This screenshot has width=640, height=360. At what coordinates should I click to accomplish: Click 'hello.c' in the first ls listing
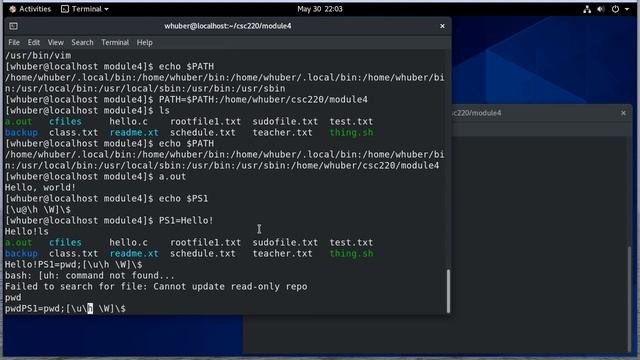coord(128,122)
